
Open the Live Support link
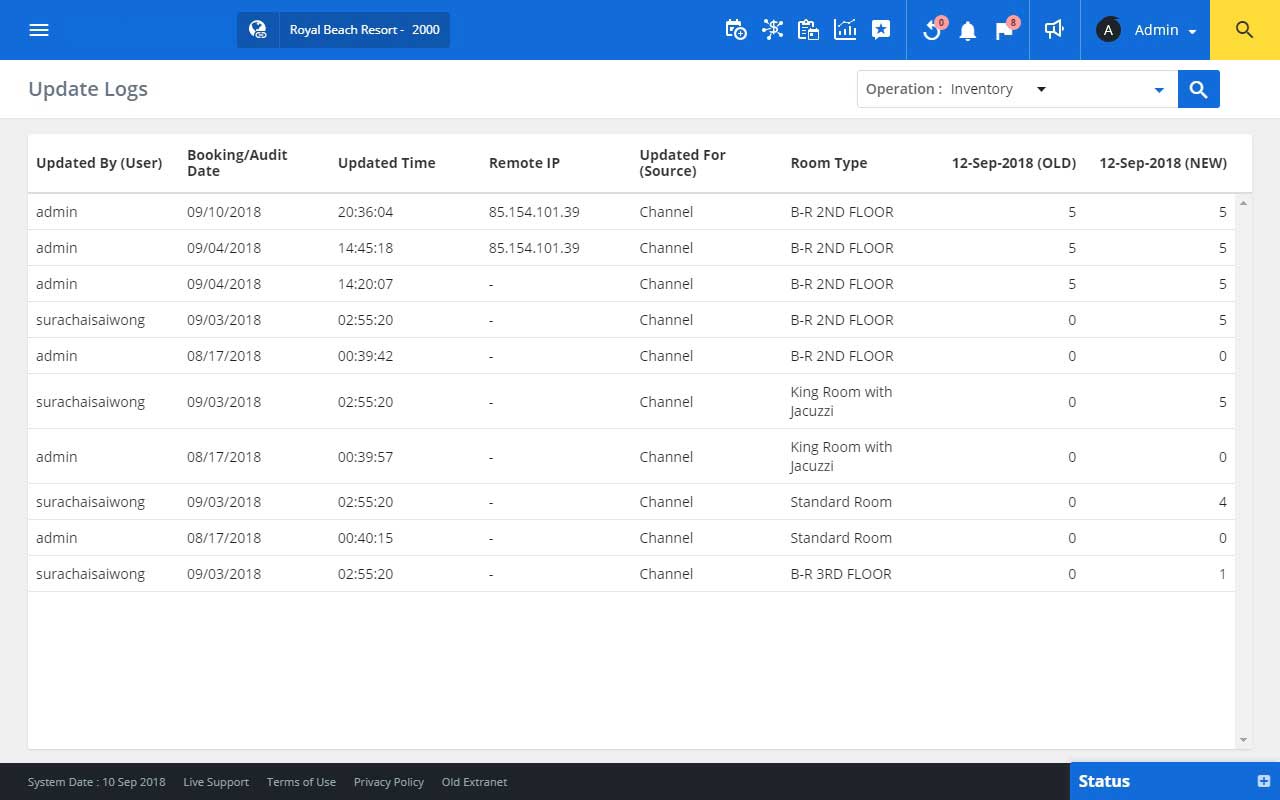coord(216,782)
